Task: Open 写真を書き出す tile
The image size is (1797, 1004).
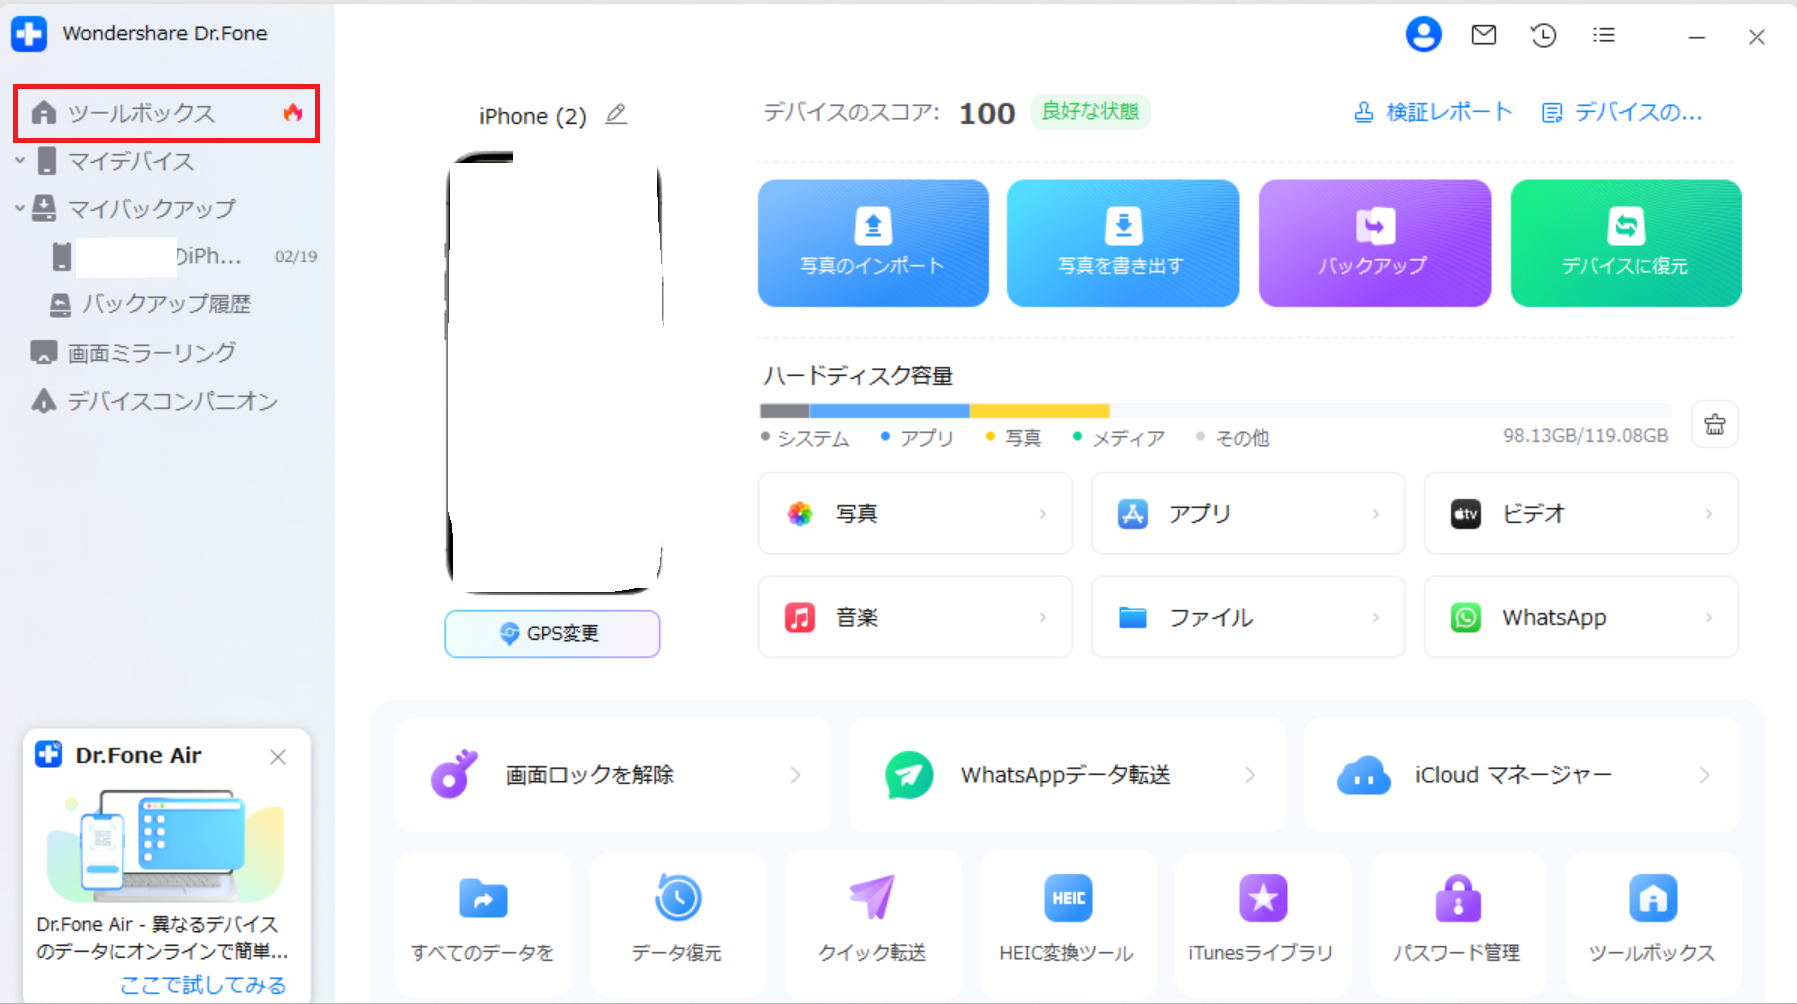Action: coord(1122,243)
